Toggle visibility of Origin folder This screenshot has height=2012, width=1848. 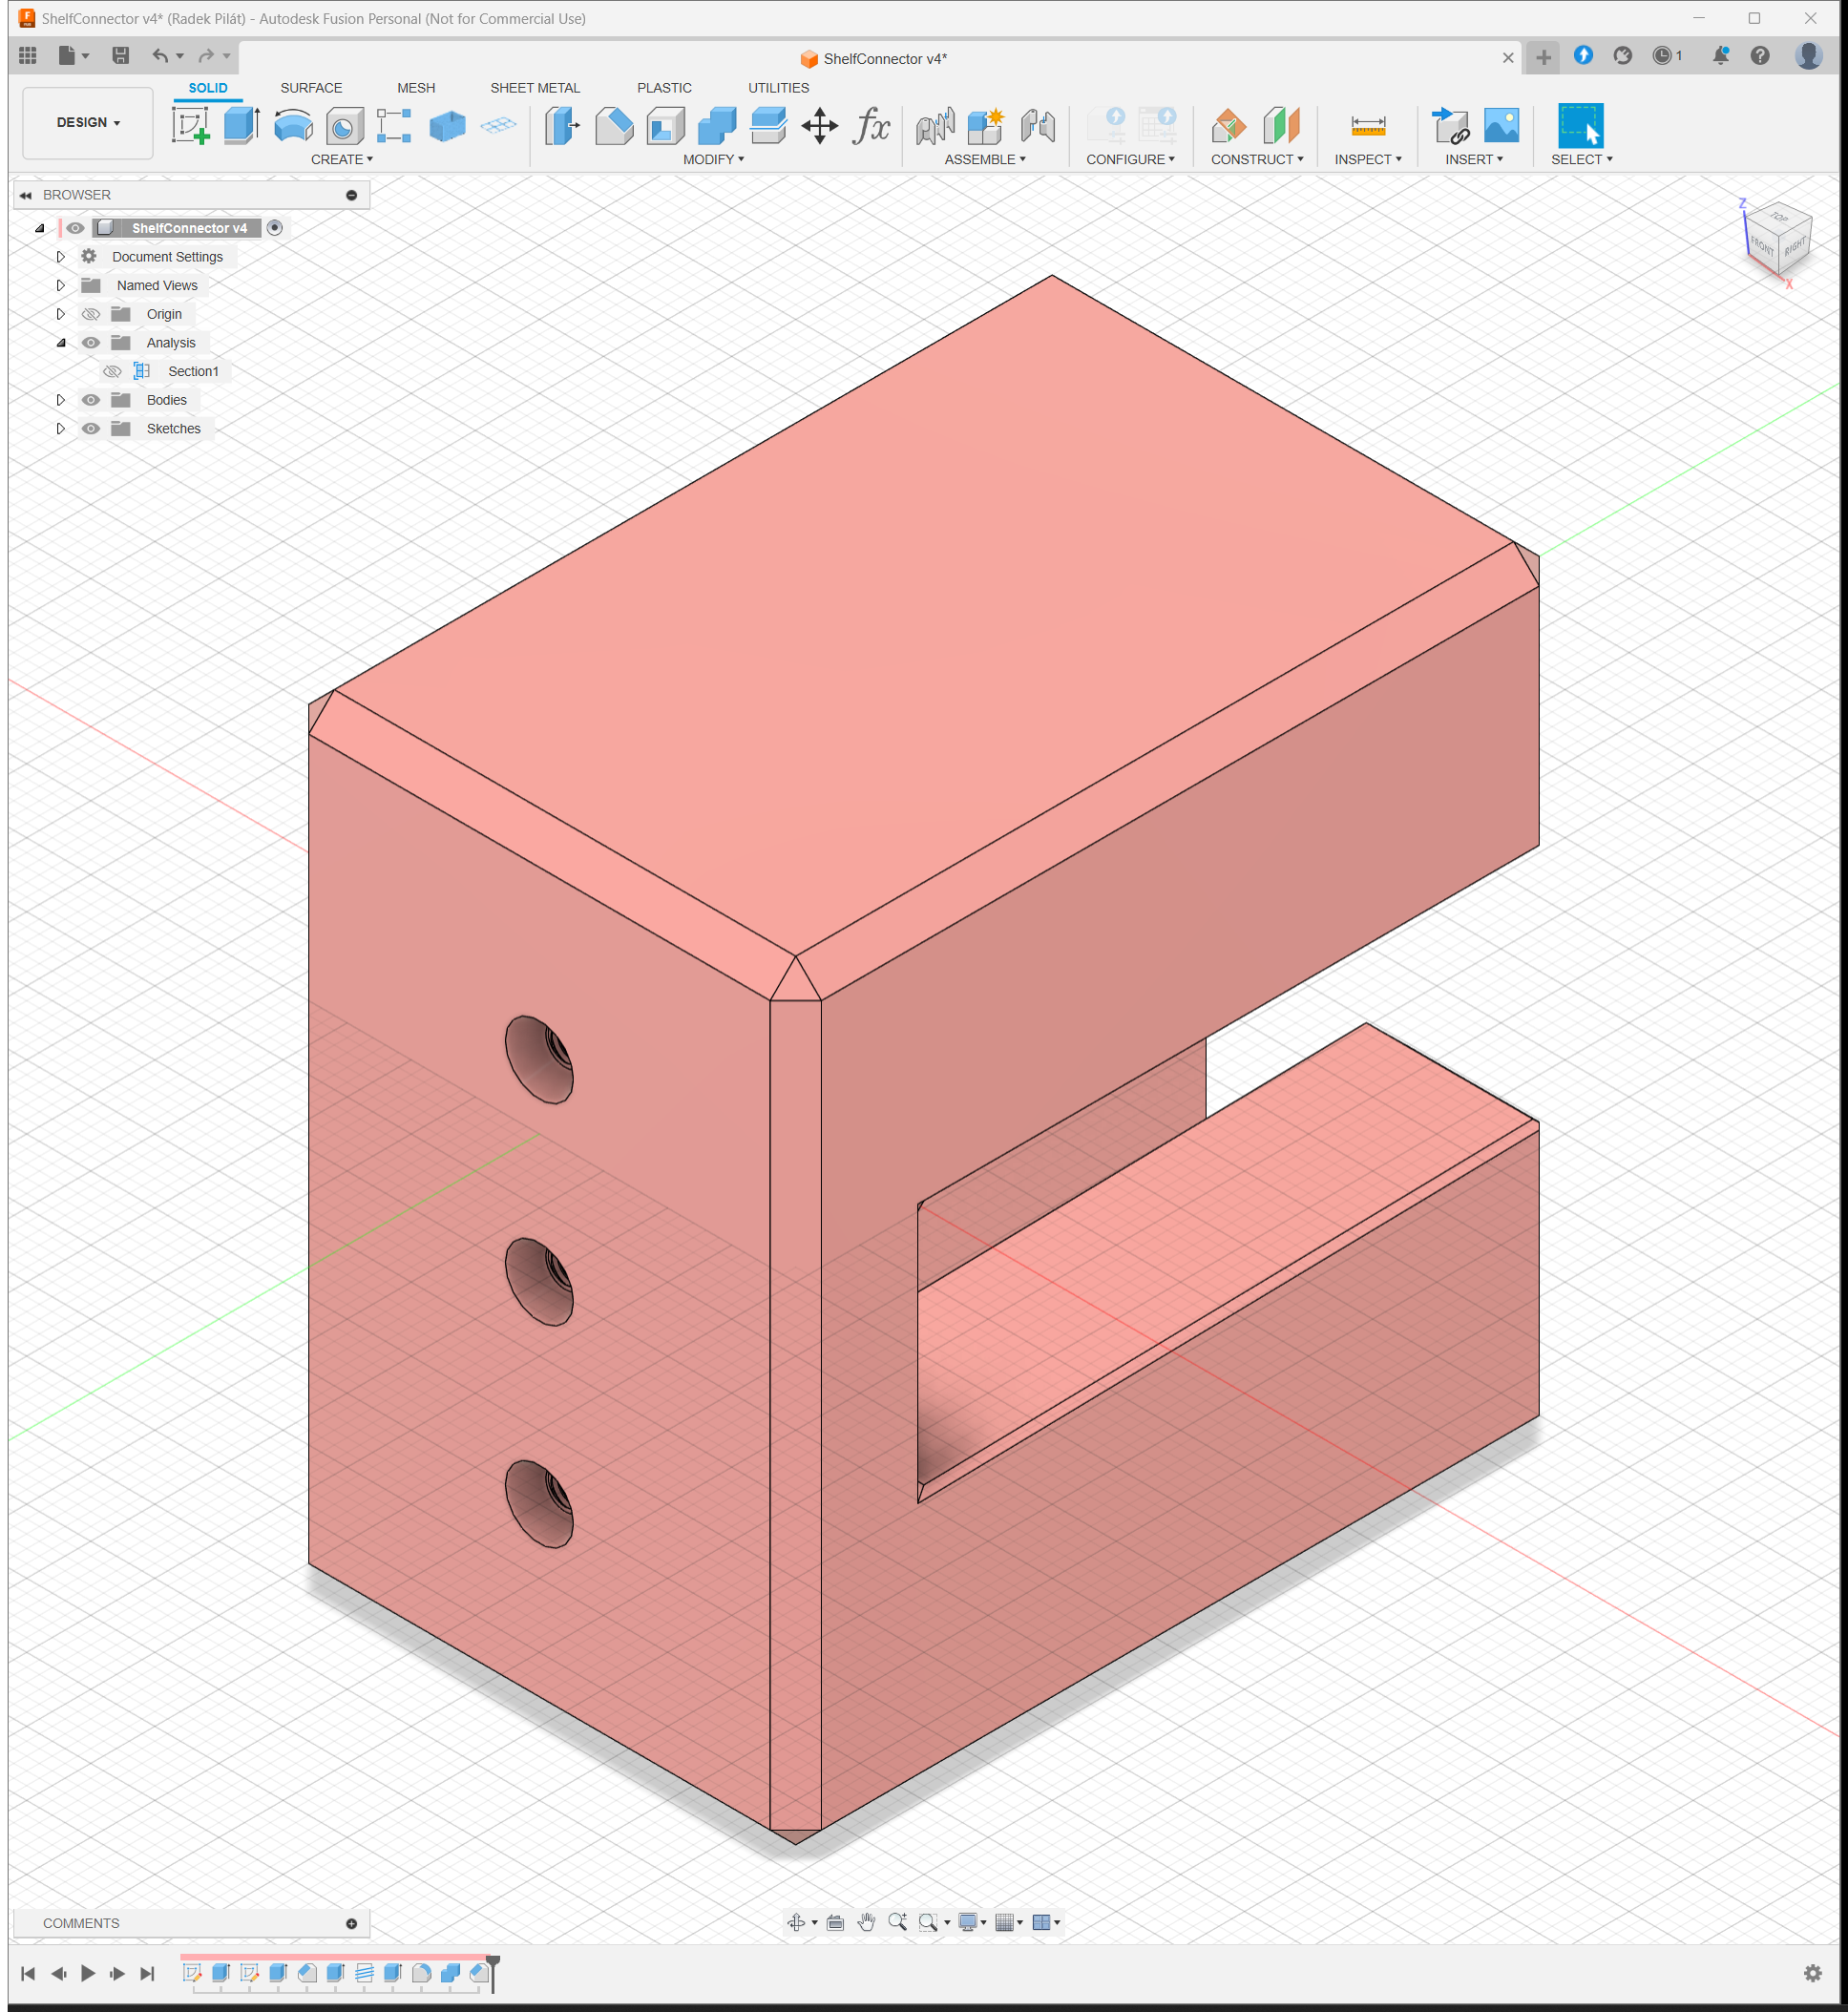91,314
